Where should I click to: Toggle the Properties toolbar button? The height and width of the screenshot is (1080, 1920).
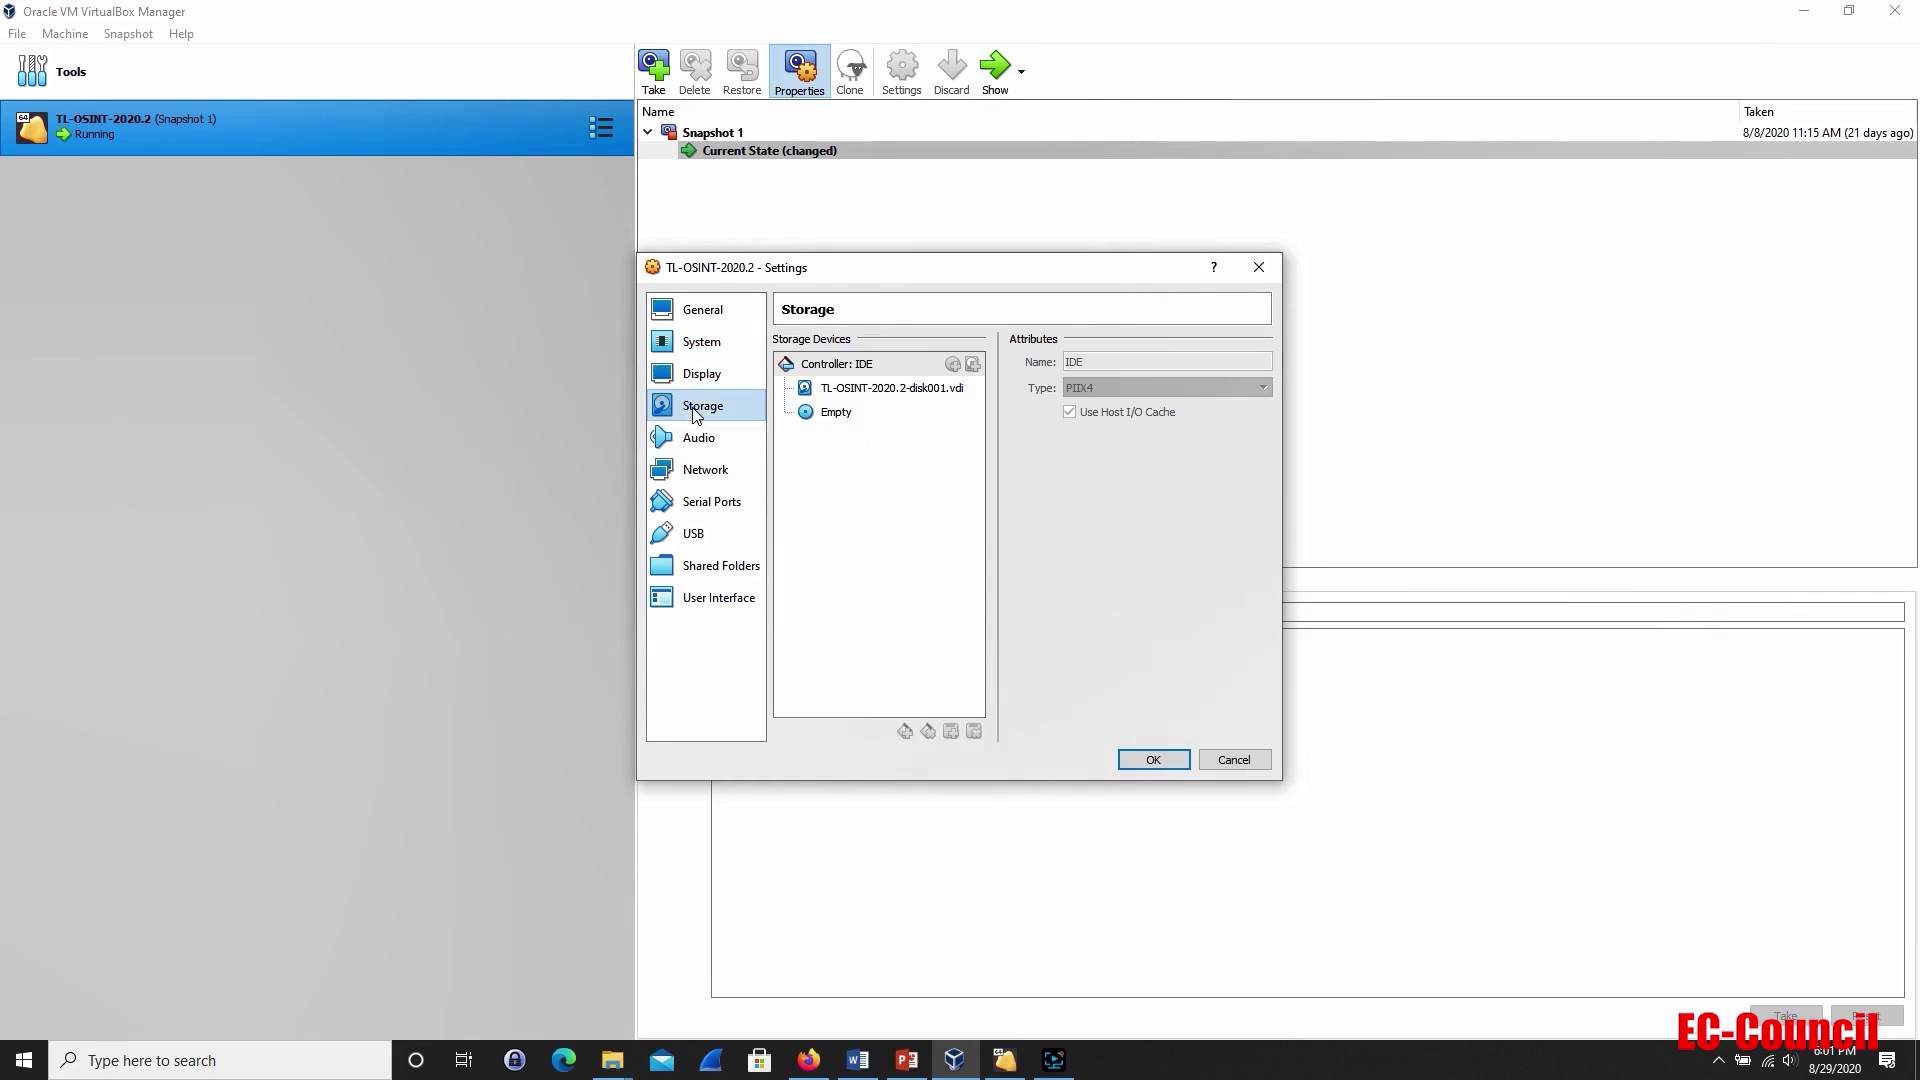pos(799,72)
